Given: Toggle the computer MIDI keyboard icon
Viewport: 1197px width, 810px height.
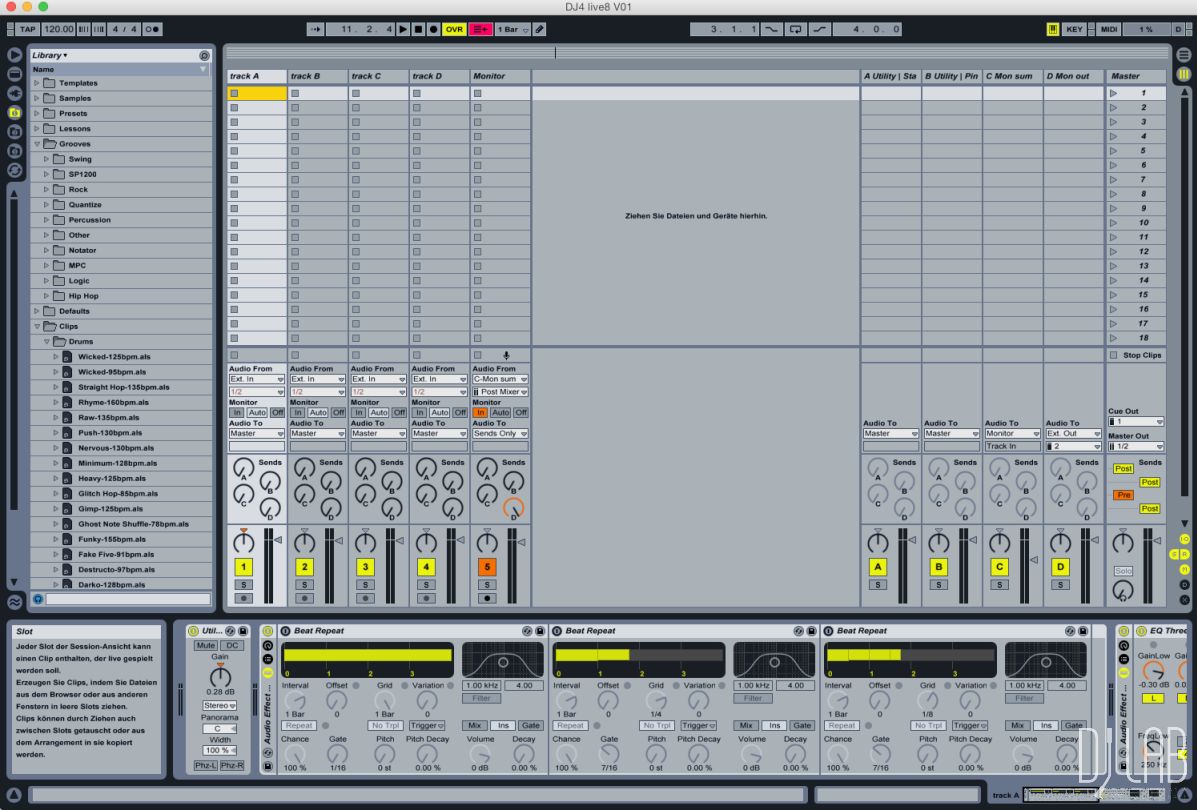Looking at the screenshot, I should point(1052,29).
